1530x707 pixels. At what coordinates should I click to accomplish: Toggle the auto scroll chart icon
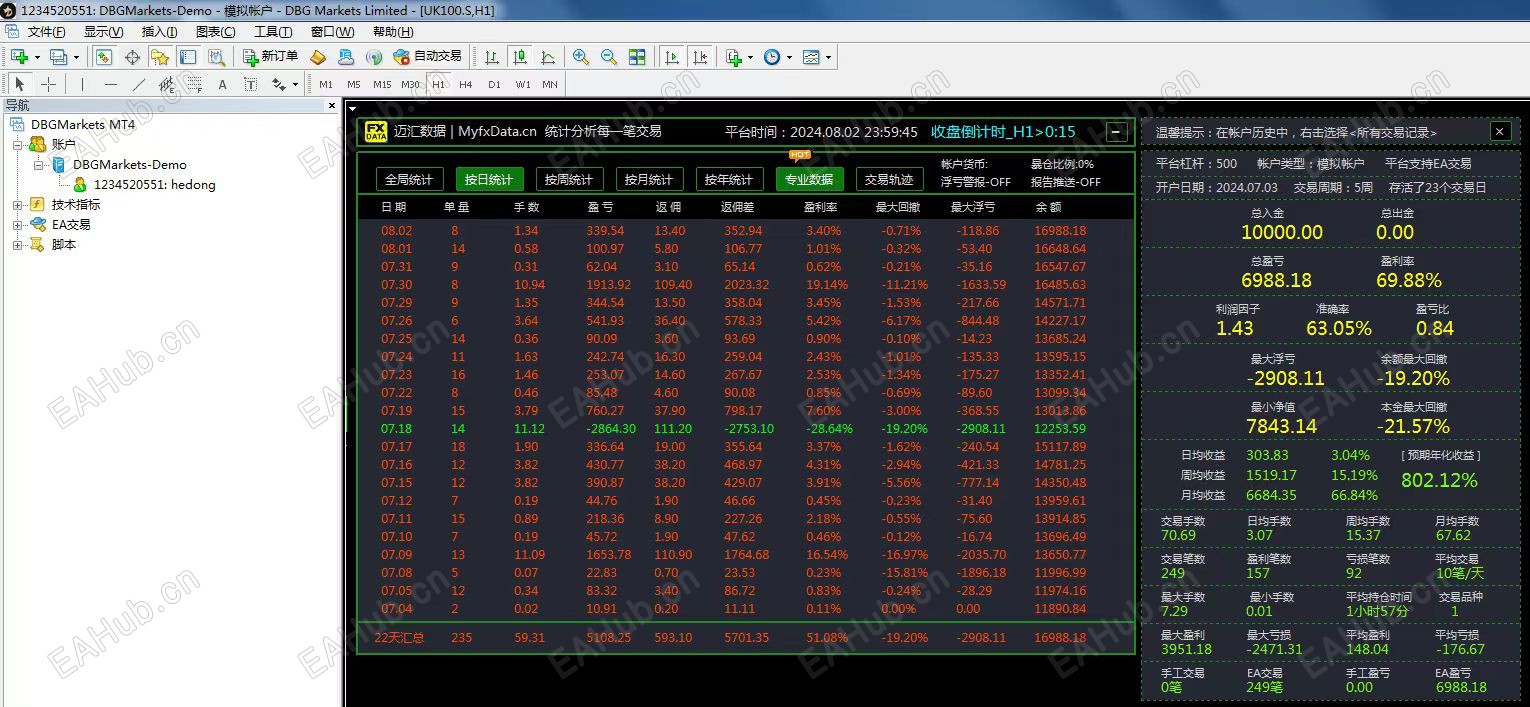tap(672, 57)
